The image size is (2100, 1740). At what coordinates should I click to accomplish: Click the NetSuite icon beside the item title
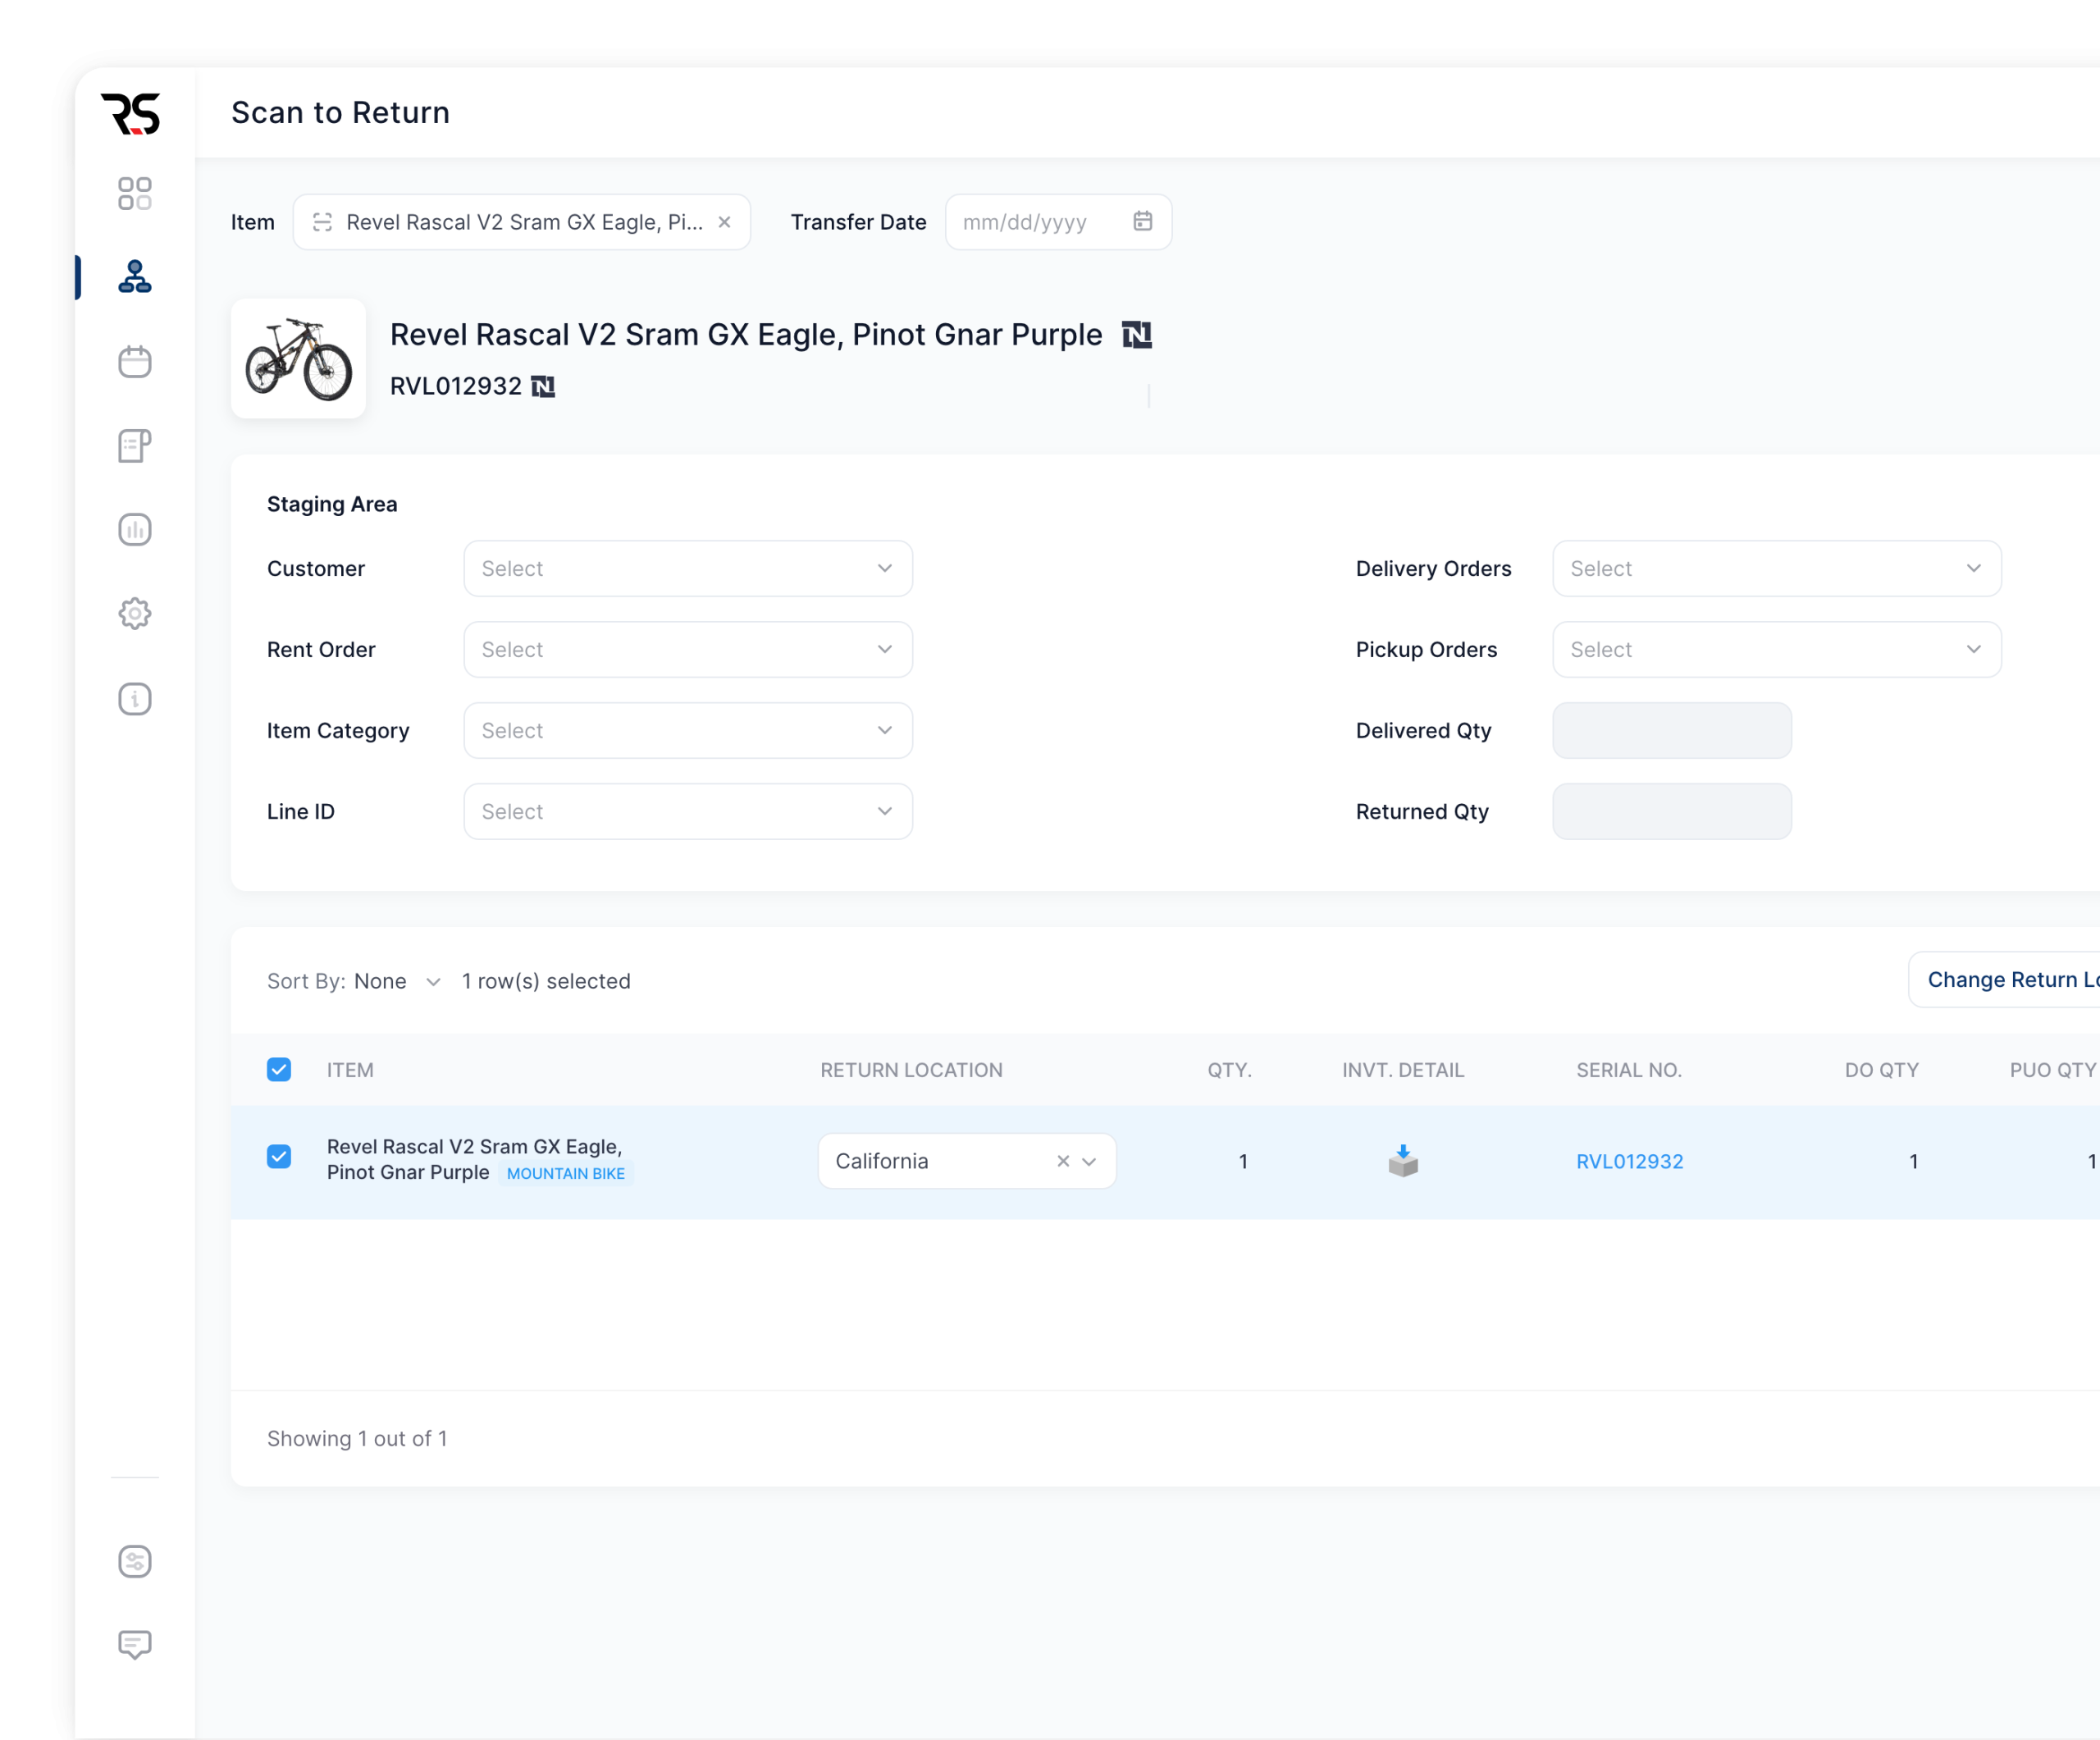[1137, 334]
